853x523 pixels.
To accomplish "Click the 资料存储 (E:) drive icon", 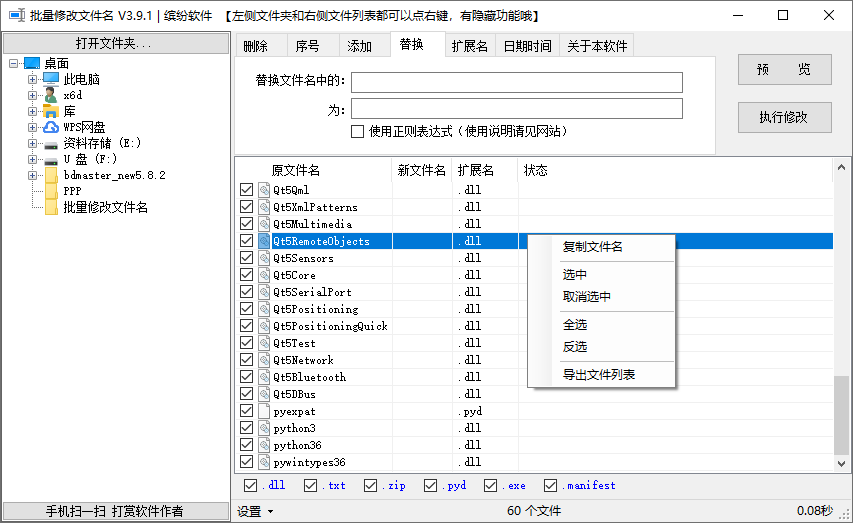I will 51,143.
